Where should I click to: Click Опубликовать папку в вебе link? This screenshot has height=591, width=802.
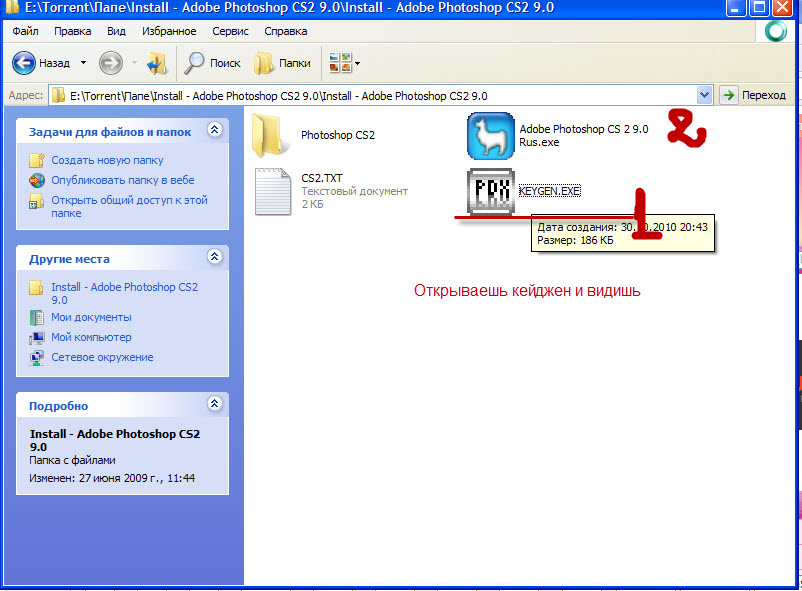tap(123, 180)
